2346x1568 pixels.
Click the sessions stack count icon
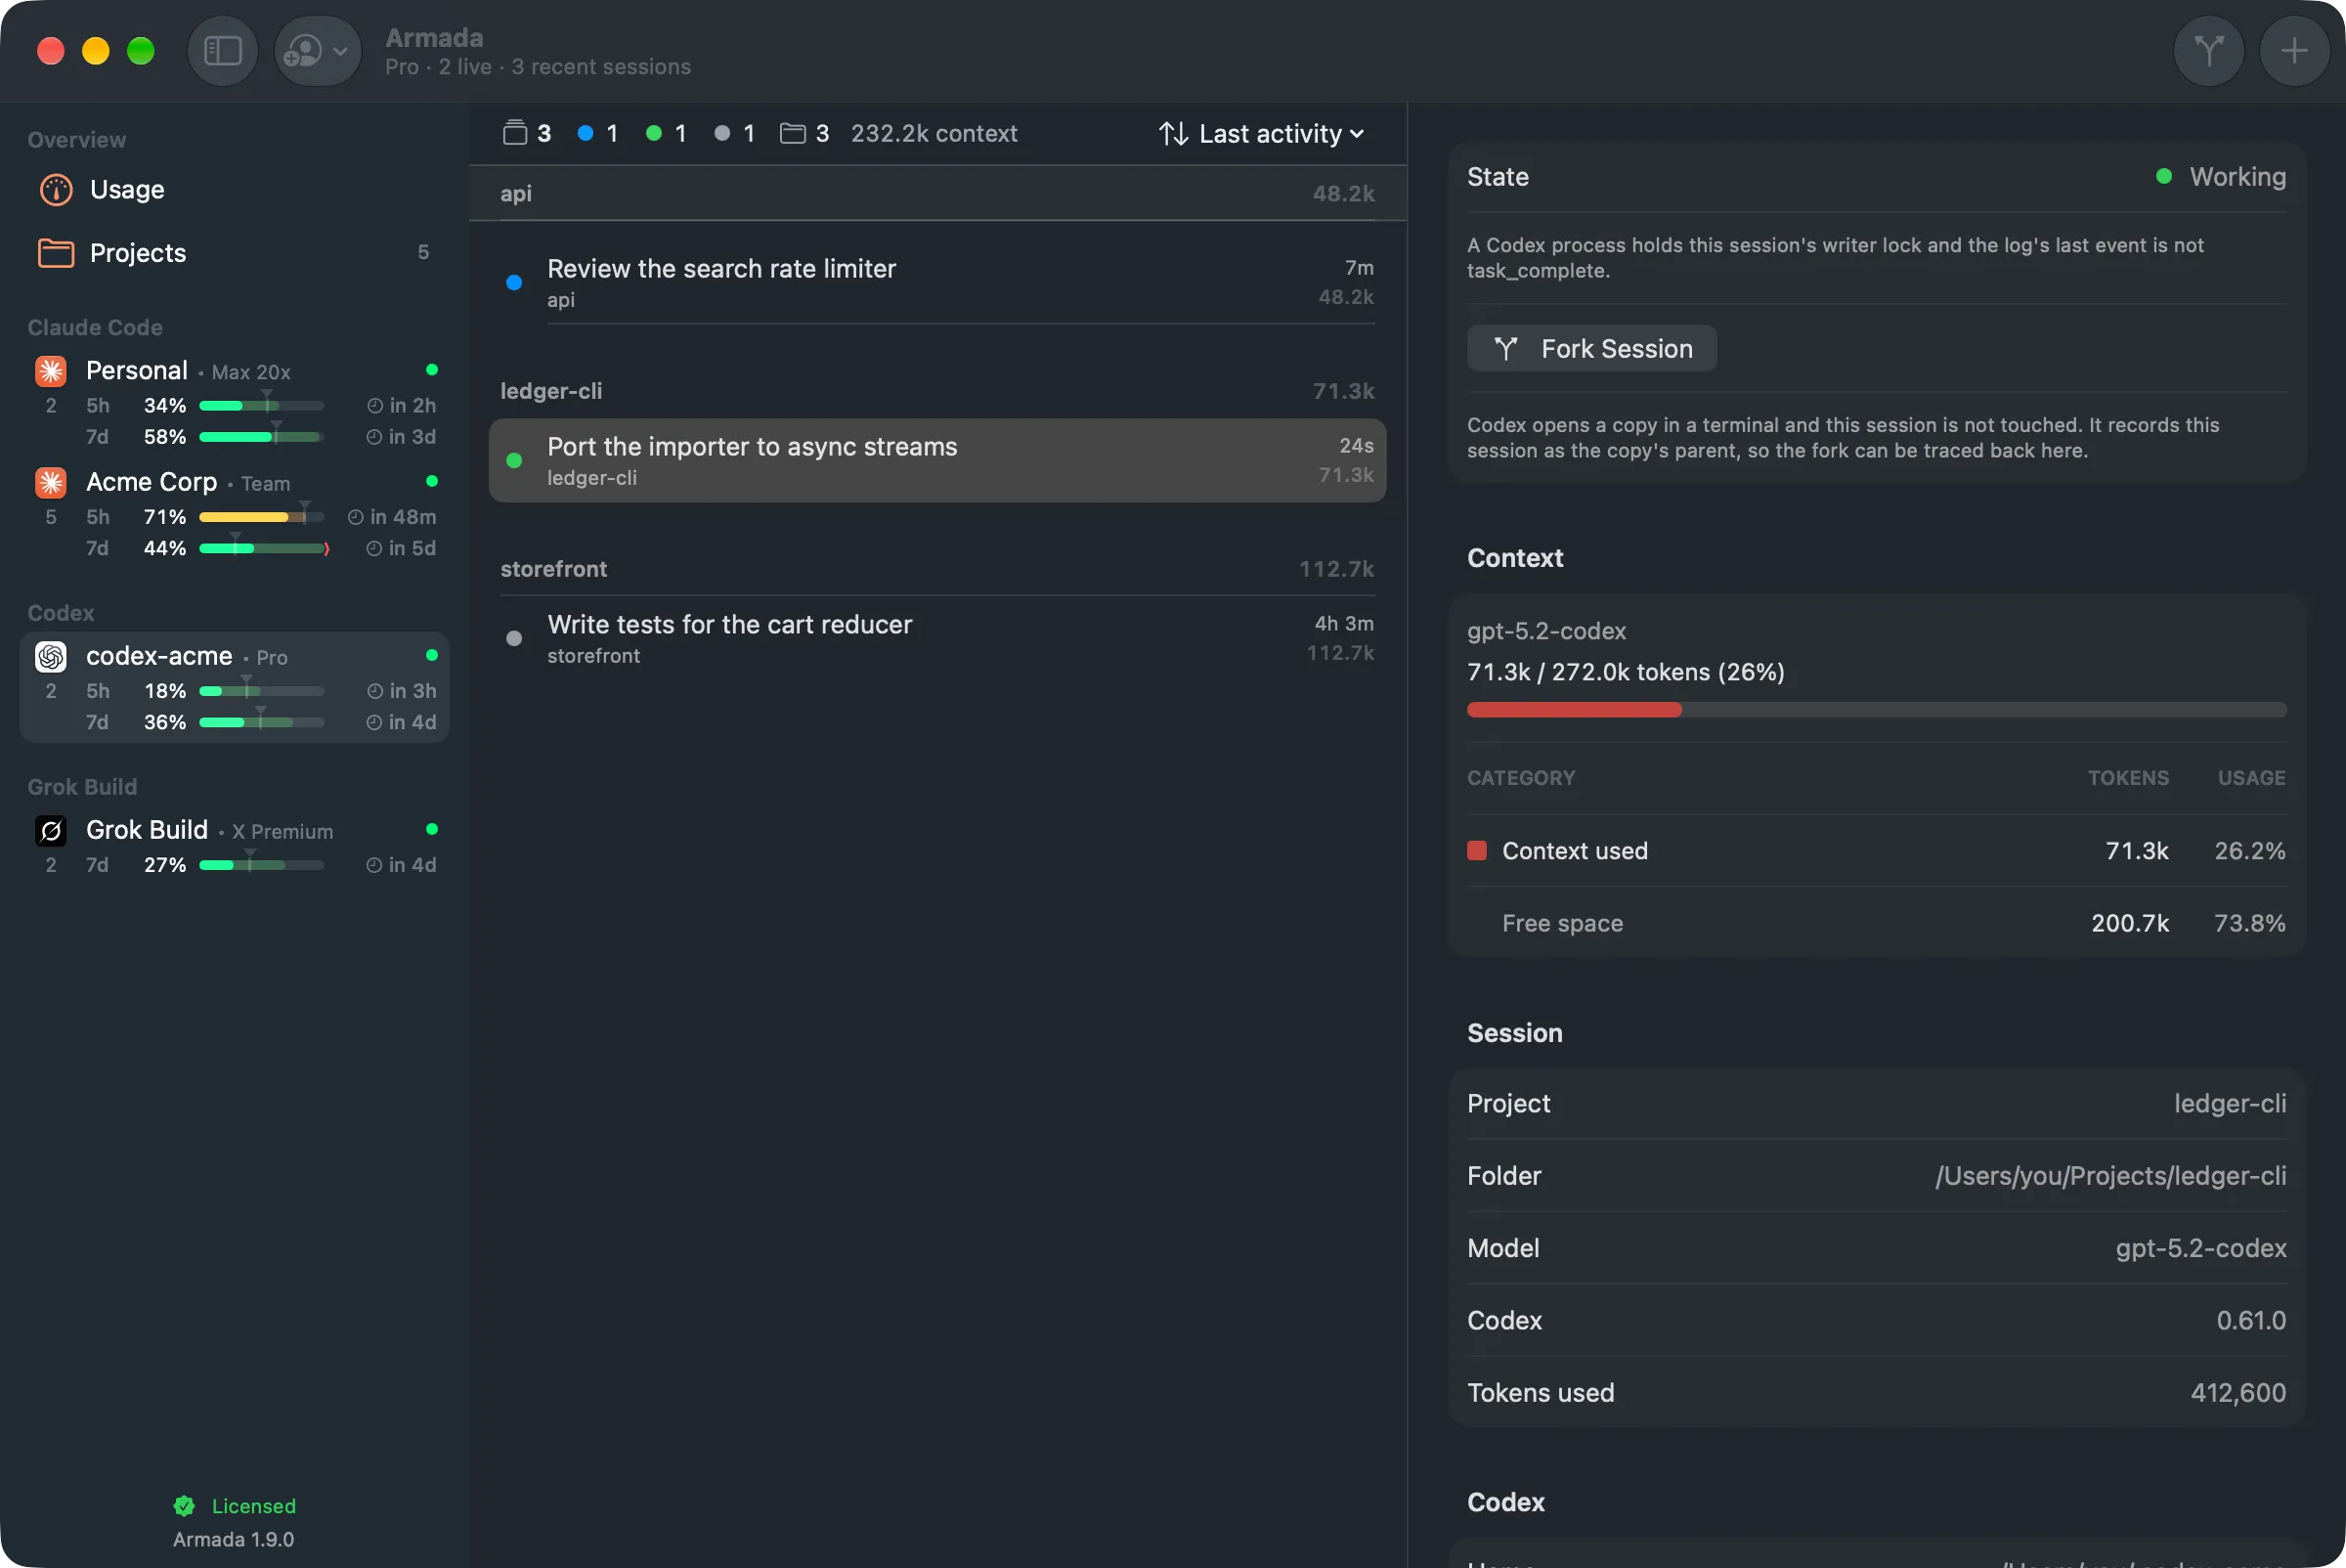tap(514, 133)
